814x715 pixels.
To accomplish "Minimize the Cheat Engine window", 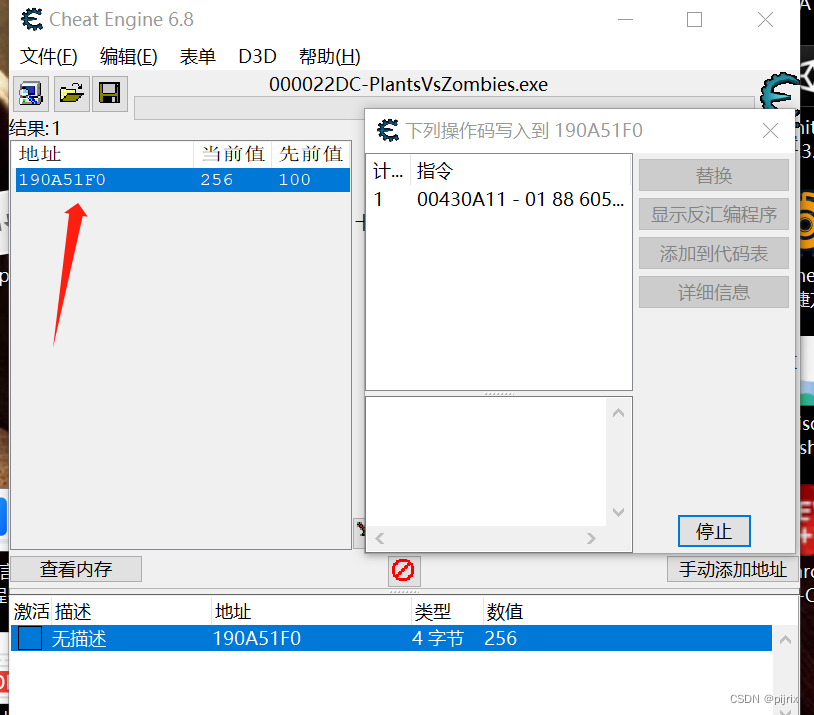I will pos(626,20).
